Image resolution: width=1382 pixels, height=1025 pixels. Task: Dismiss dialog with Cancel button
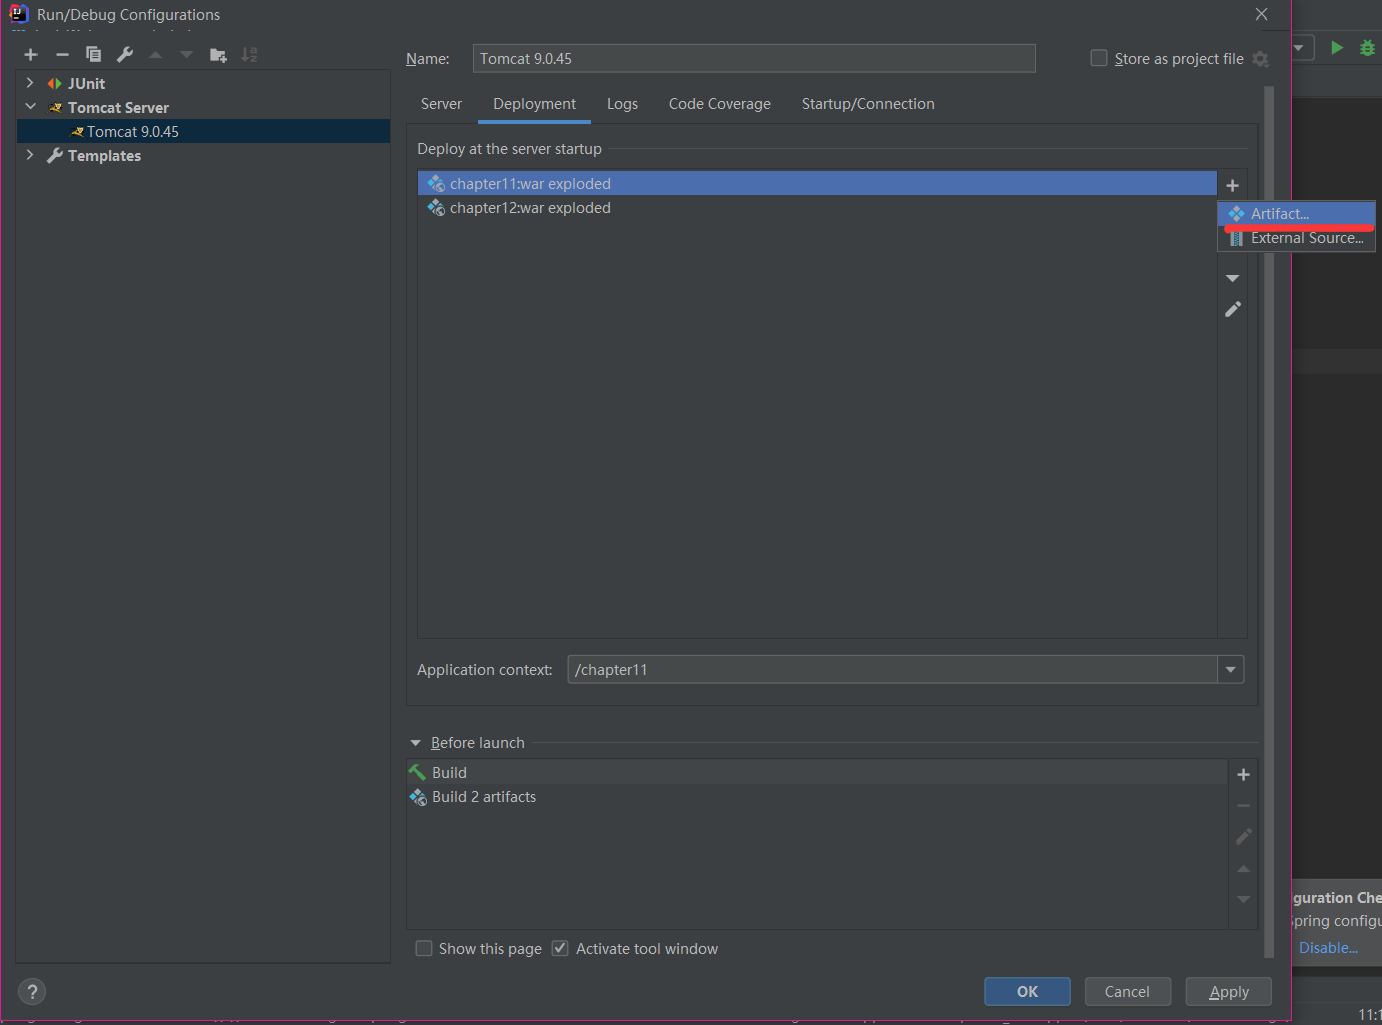click(x=1127, y=992)
